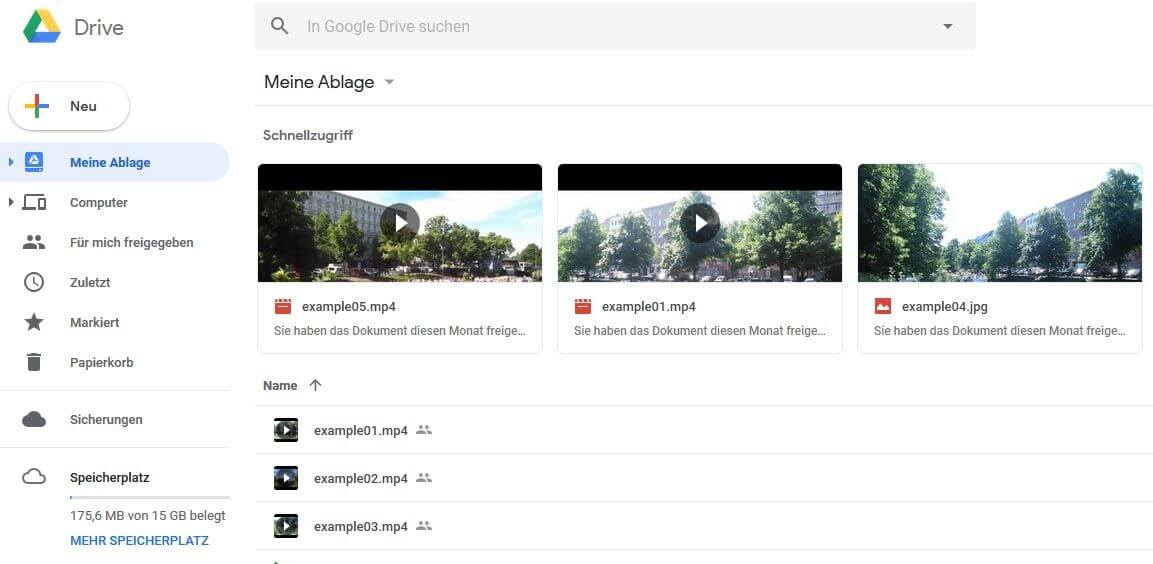The height and width of the screenshot is (564, 1153).
Task: Expand search options dropdown arrow
Action: (947, 26)
